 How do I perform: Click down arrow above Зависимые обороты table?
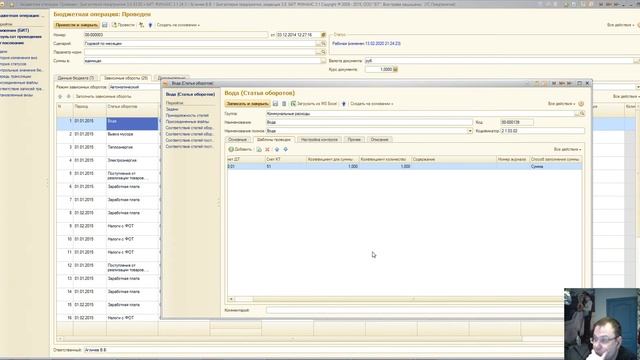[69, 96]
